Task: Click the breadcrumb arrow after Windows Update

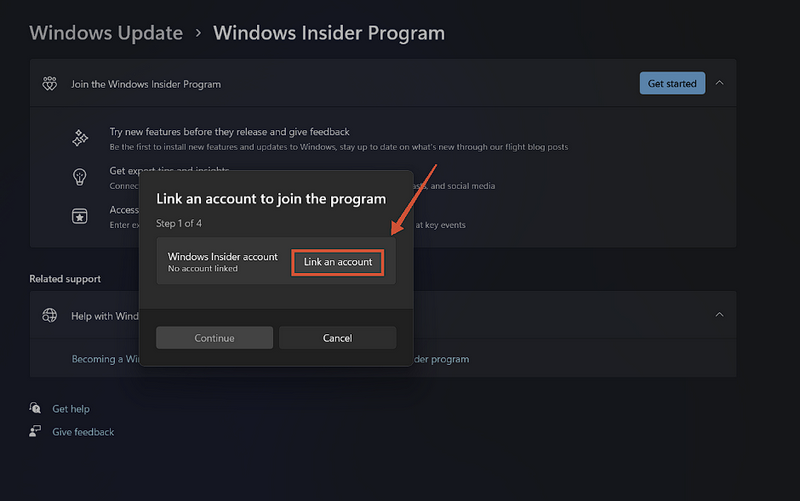Action: point(198,33)
